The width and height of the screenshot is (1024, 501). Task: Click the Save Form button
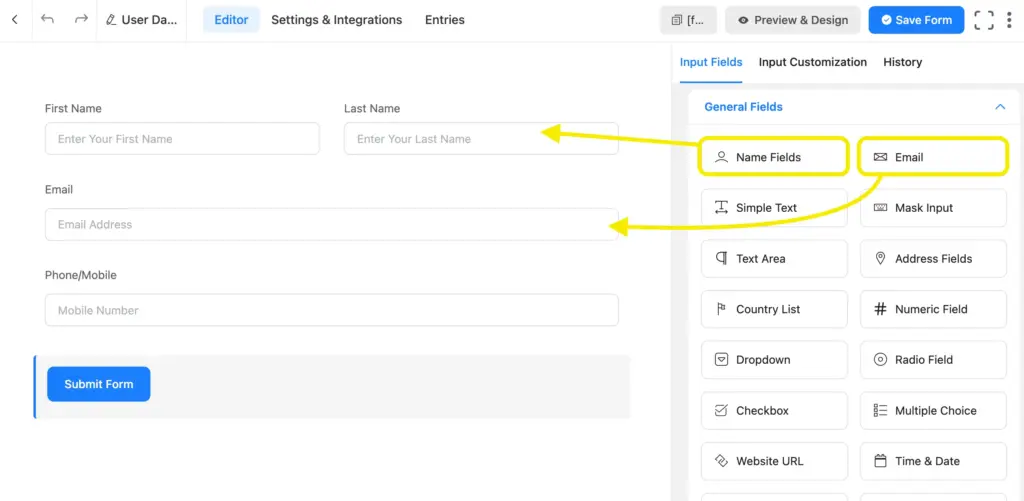click(x=916, y=20)
